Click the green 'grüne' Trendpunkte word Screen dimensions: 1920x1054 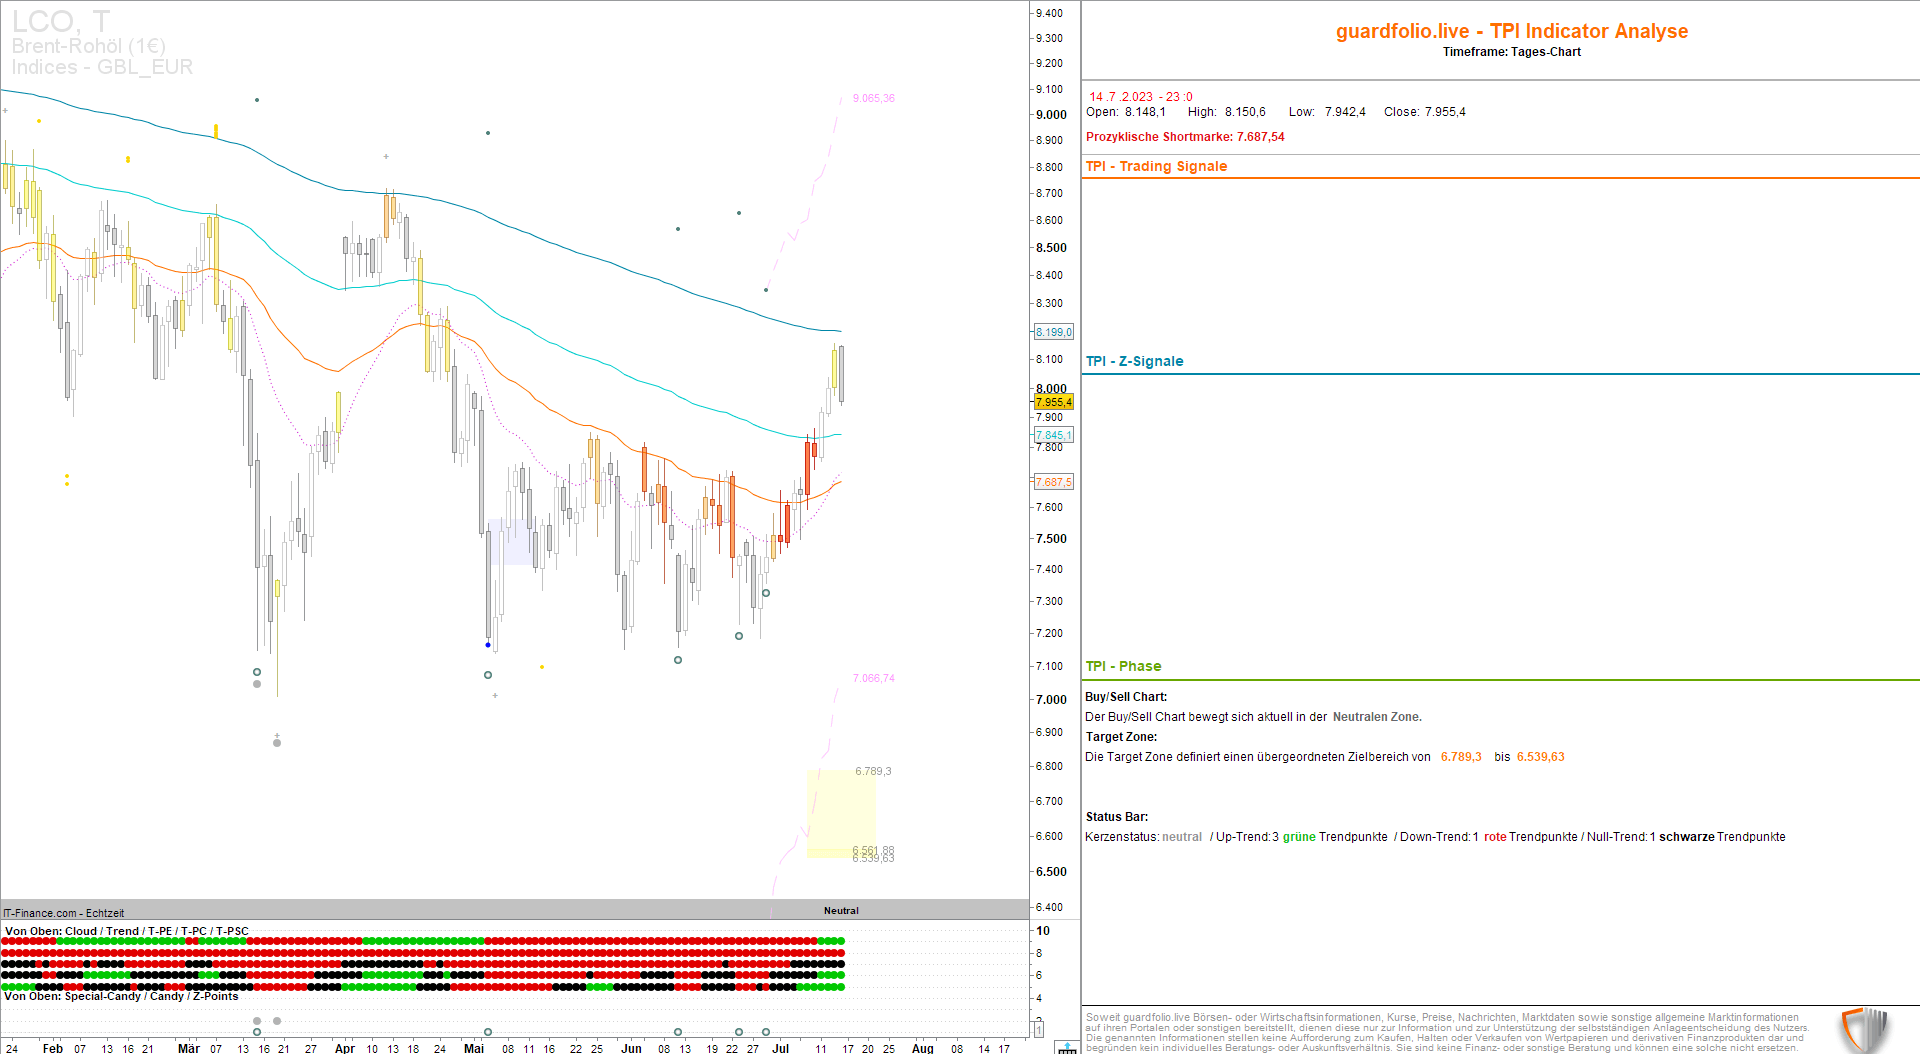[x=1299, y=837]
